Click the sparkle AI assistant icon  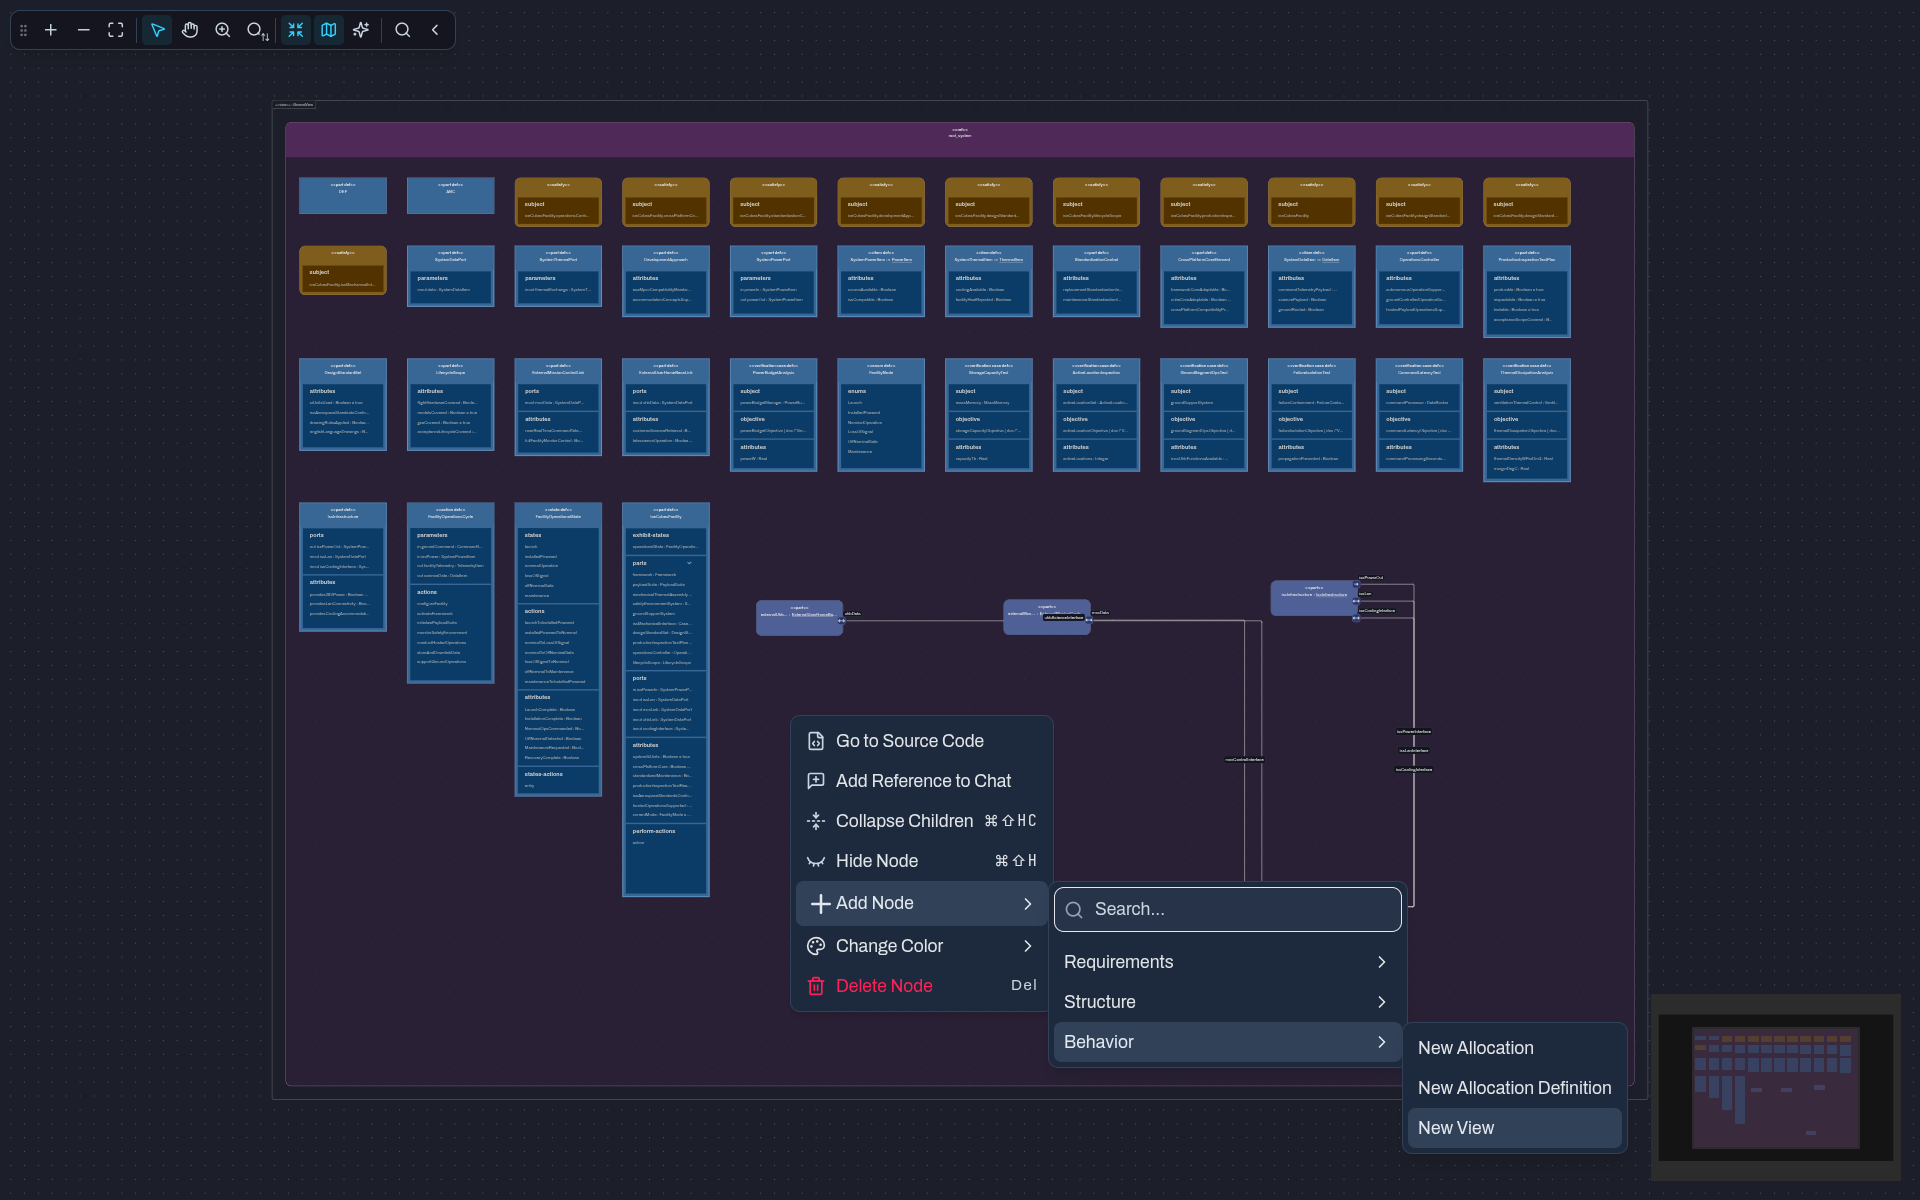tap(361, 30)
